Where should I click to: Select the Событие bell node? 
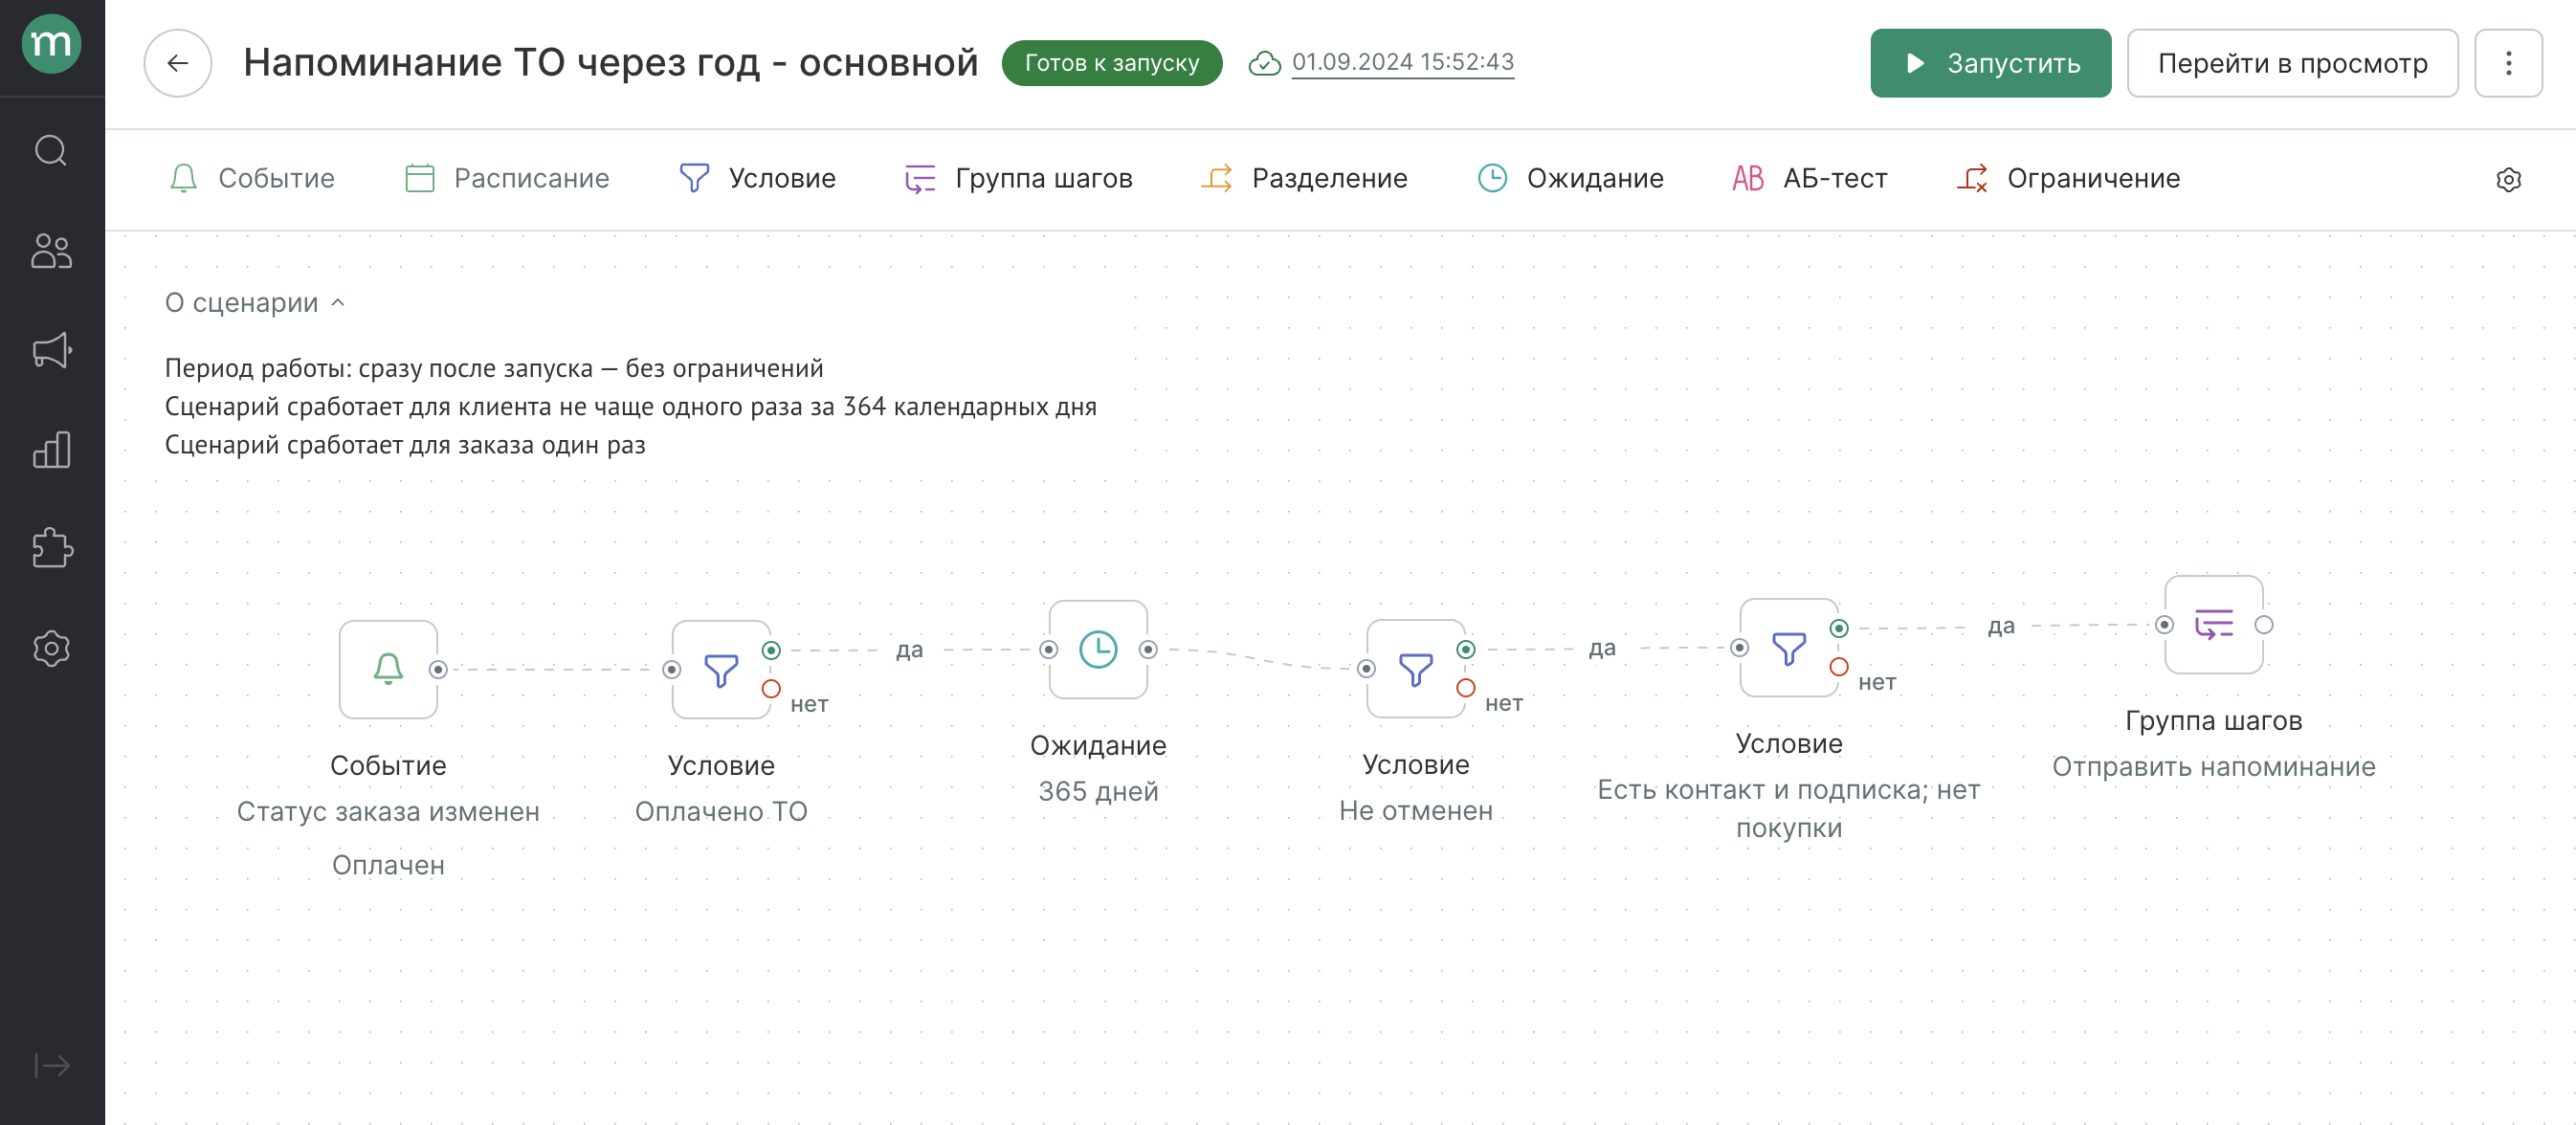pos(388,669)
